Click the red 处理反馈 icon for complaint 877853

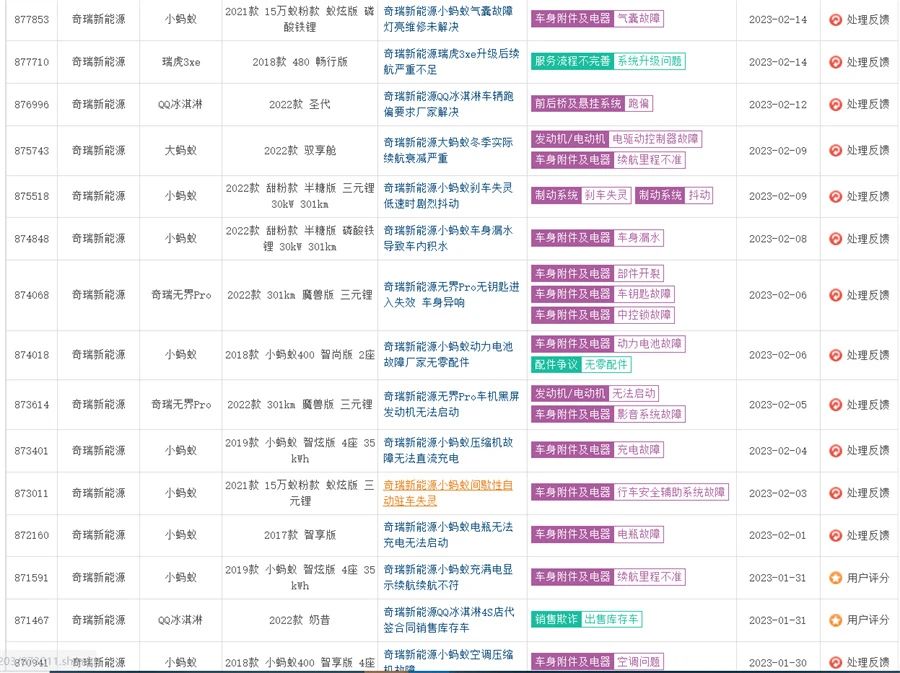pos(835,19)
